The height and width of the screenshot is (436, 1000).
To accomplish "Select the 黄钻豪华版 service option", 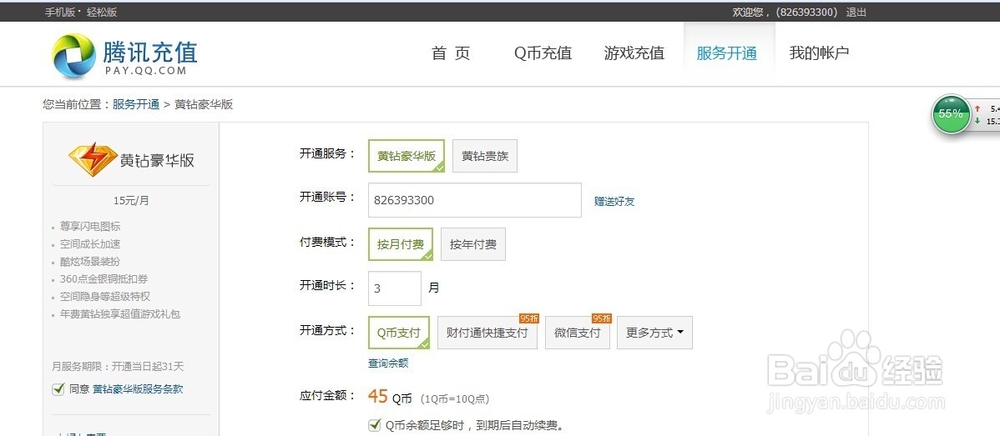I will (406, 156).
